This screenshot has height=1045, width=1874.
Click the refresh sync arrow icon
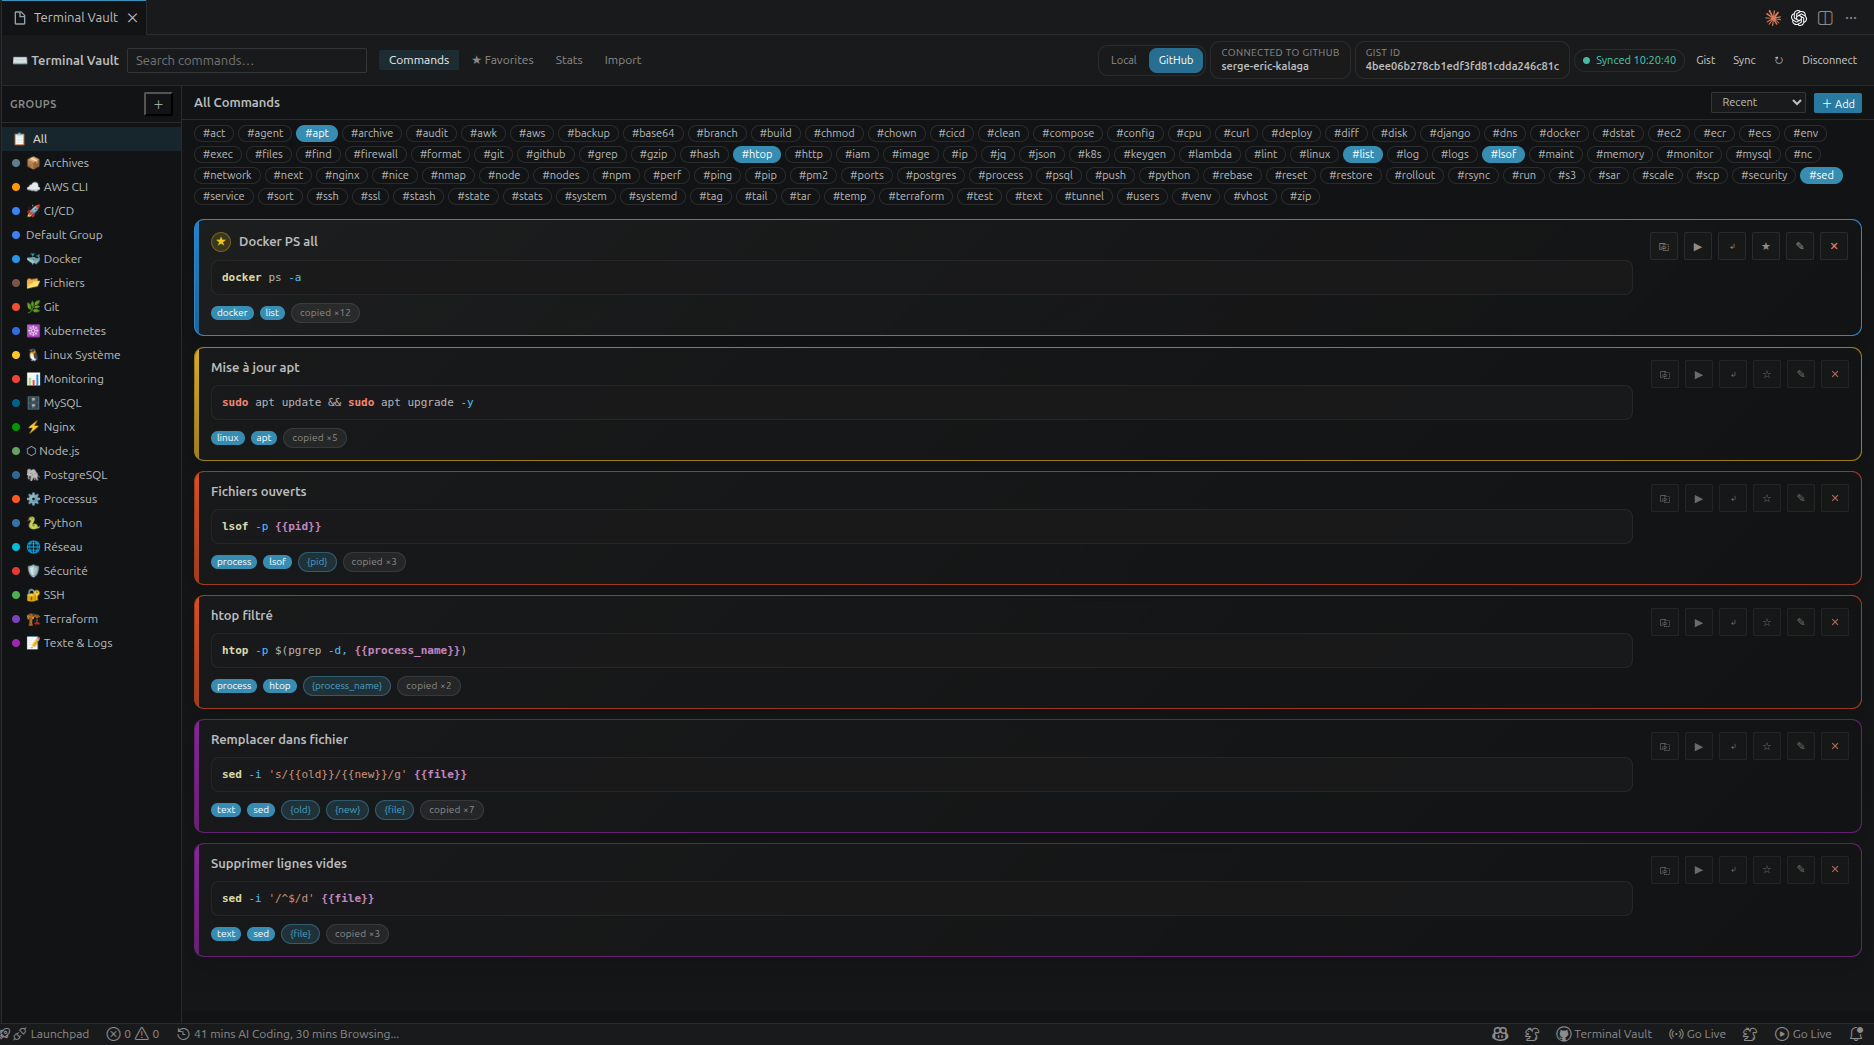click(1779, 60)
